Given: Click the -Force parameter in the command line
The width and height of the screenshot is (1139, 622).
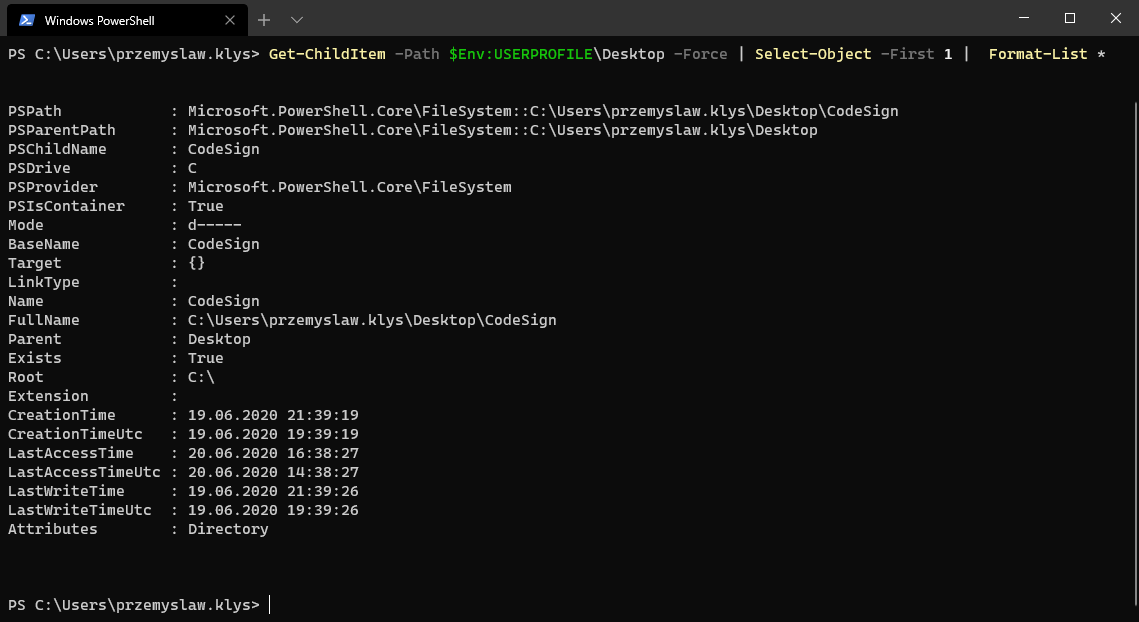Looking at the screenshot, I should coord(700,54).
